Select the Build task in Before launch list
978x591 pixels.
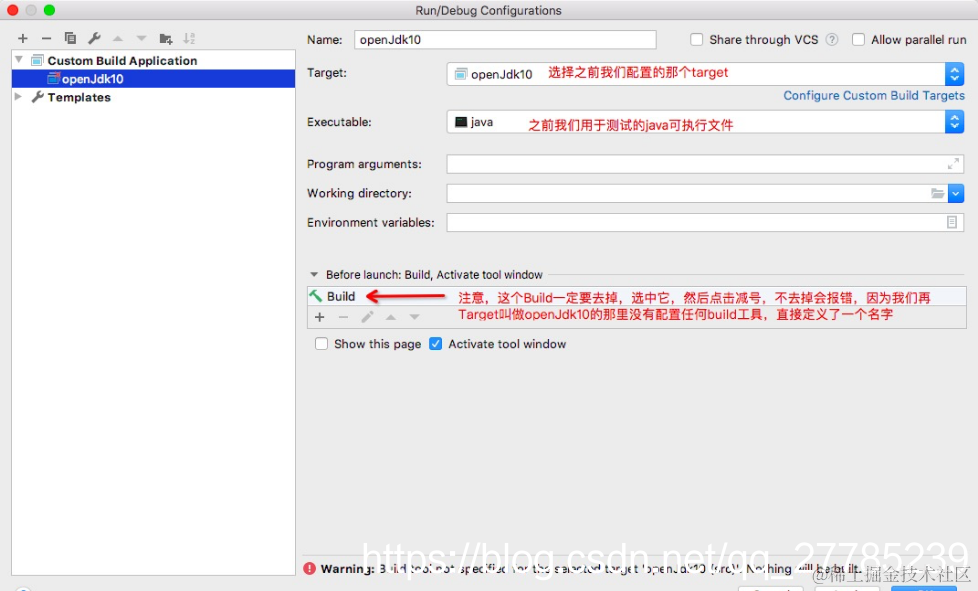(636, 296)
